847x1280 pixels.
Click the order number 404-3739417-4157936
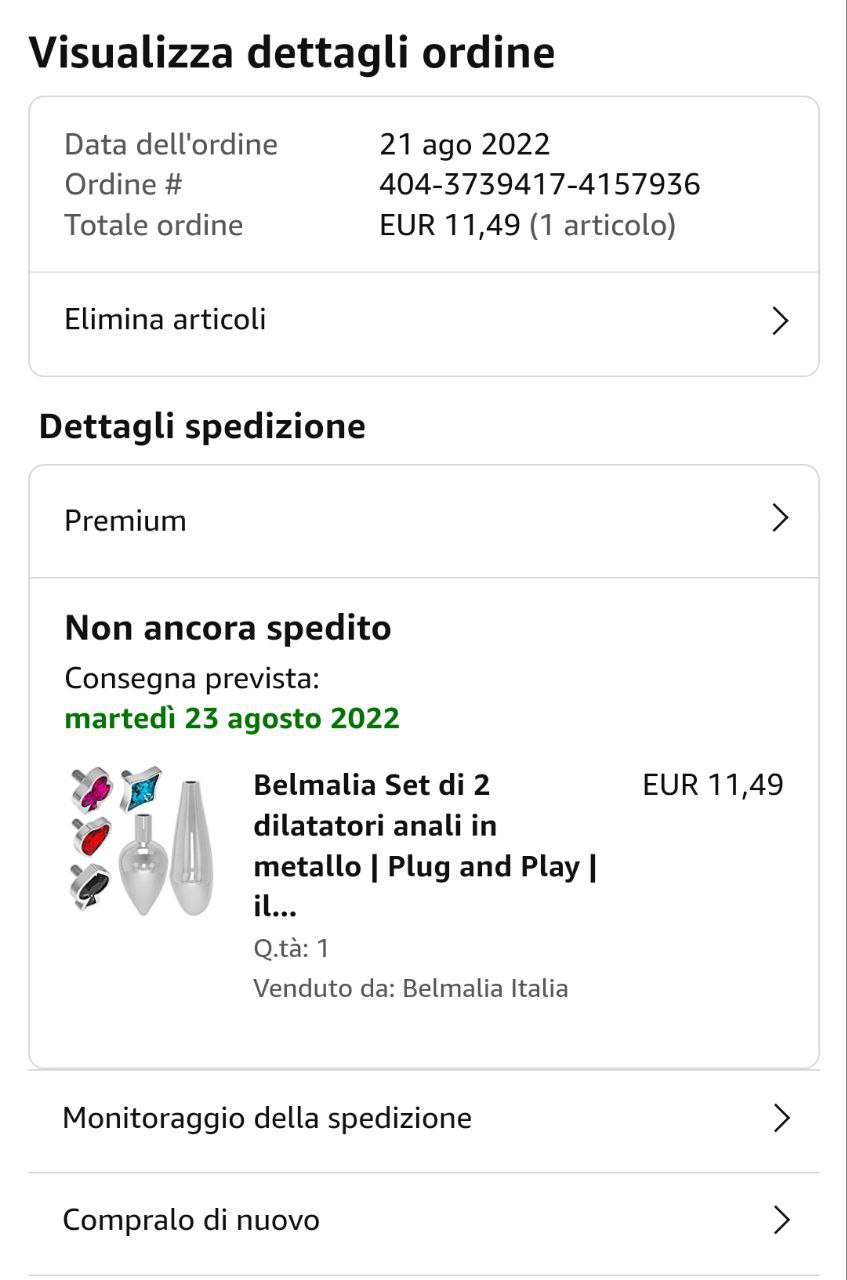click(540, 185)
